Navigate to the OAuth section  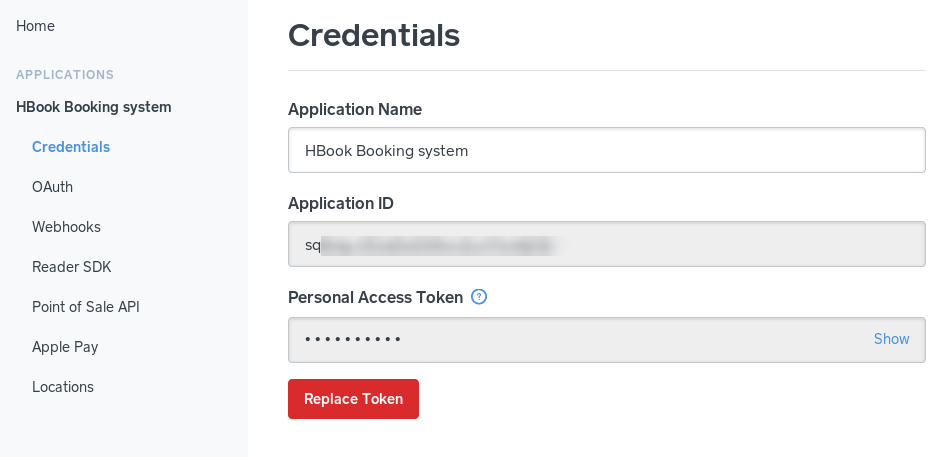pos(52,187)
